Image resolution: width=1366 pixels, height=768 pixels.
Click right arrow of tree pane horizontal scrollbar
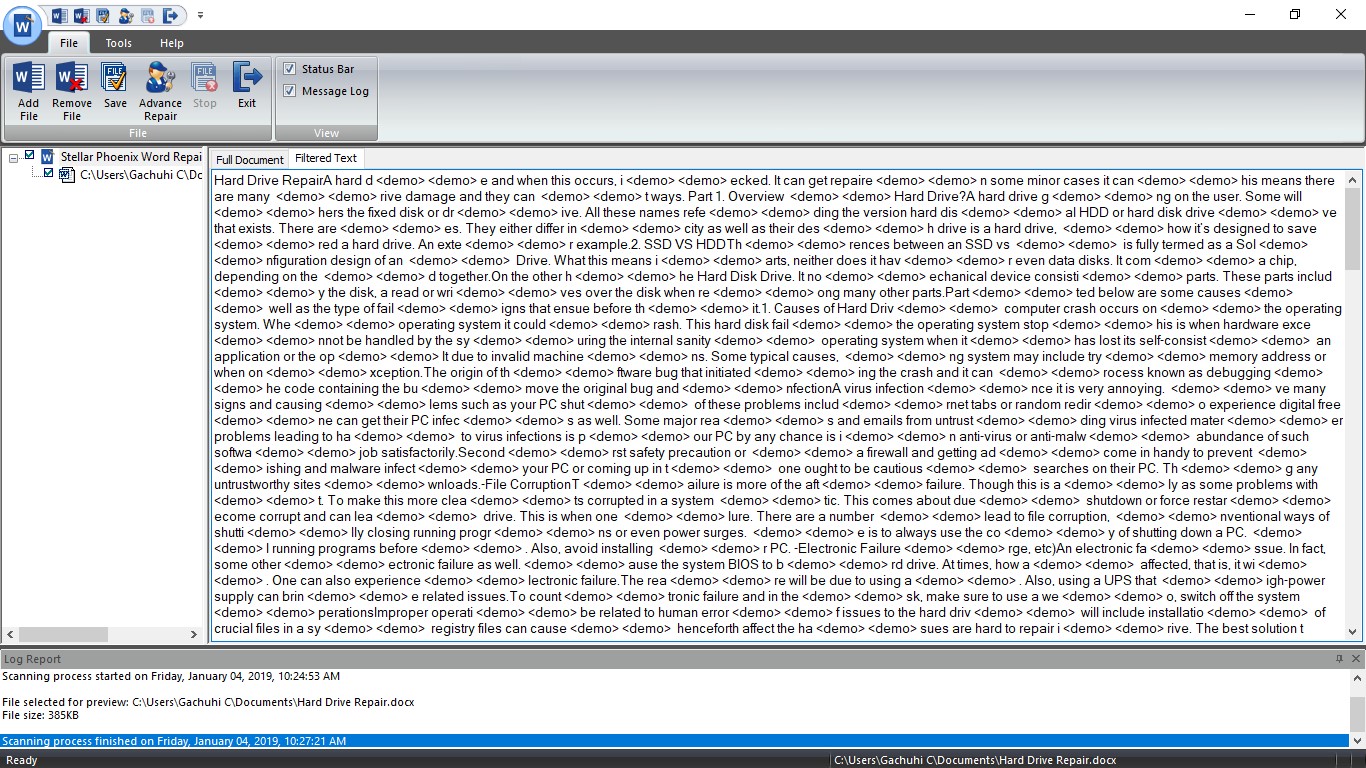(194, 634)
